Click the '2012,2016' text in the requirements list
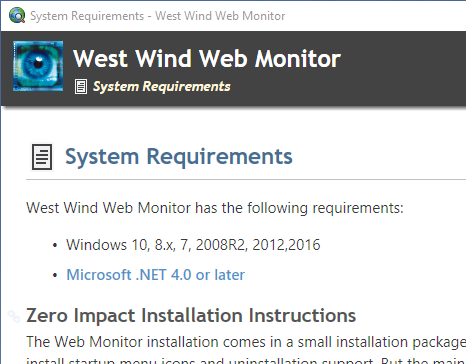 click(x=286, y=245)
